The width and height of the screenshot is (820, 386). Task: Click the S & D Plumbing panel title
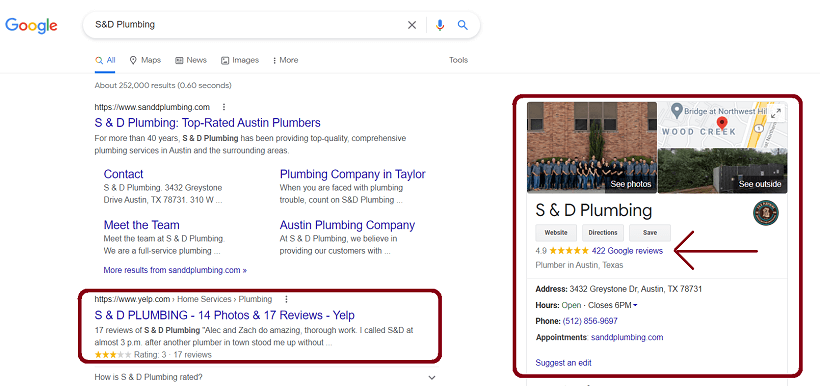(594, 210)
